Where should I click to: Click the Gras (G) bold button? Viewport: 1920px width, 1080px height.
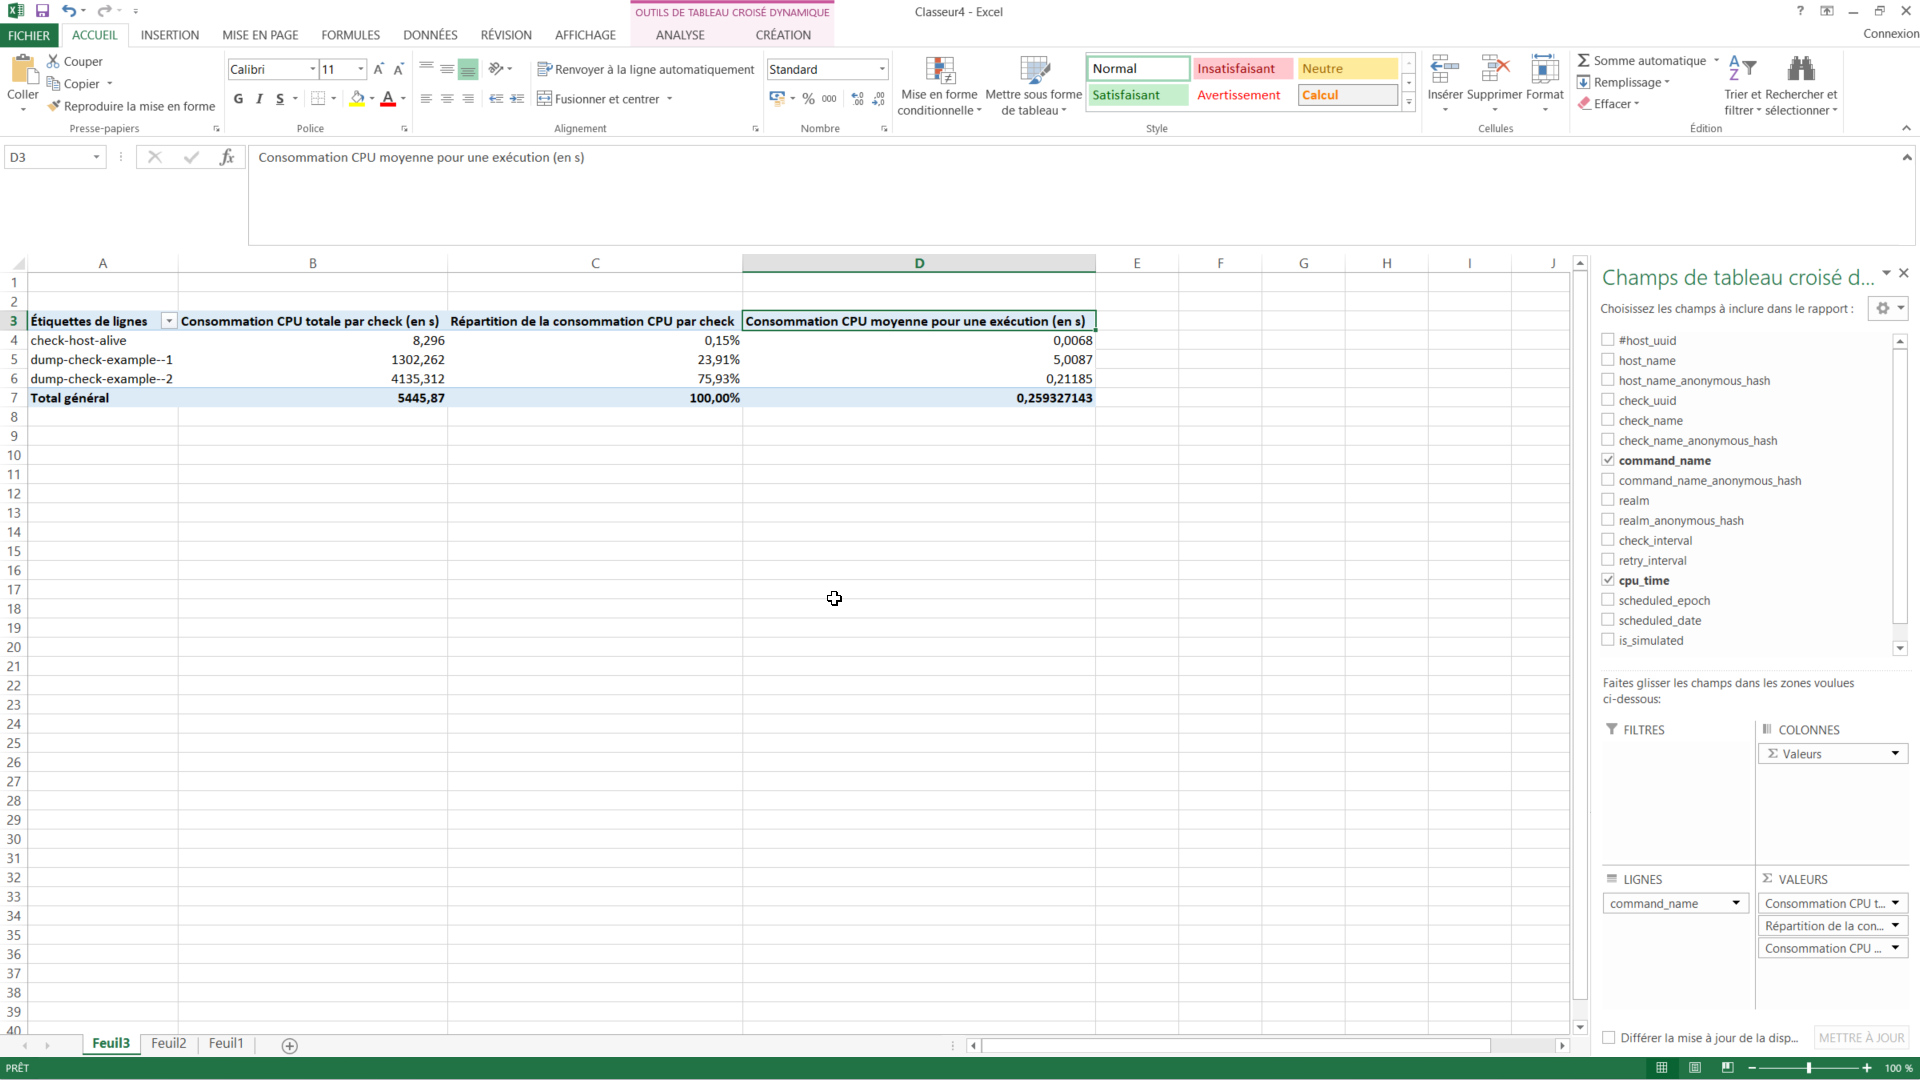tap(238, 99)
